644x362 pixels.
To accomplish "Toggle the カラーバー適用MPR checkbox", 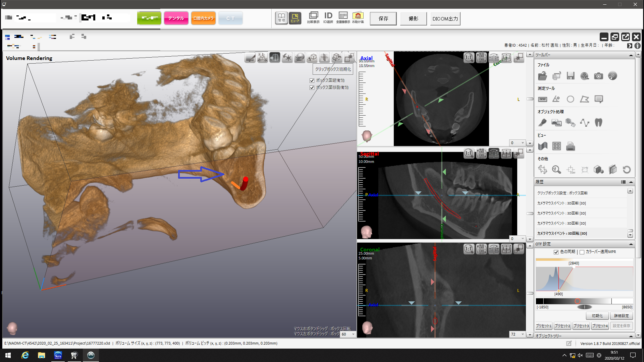I will (x=582, y=252).
